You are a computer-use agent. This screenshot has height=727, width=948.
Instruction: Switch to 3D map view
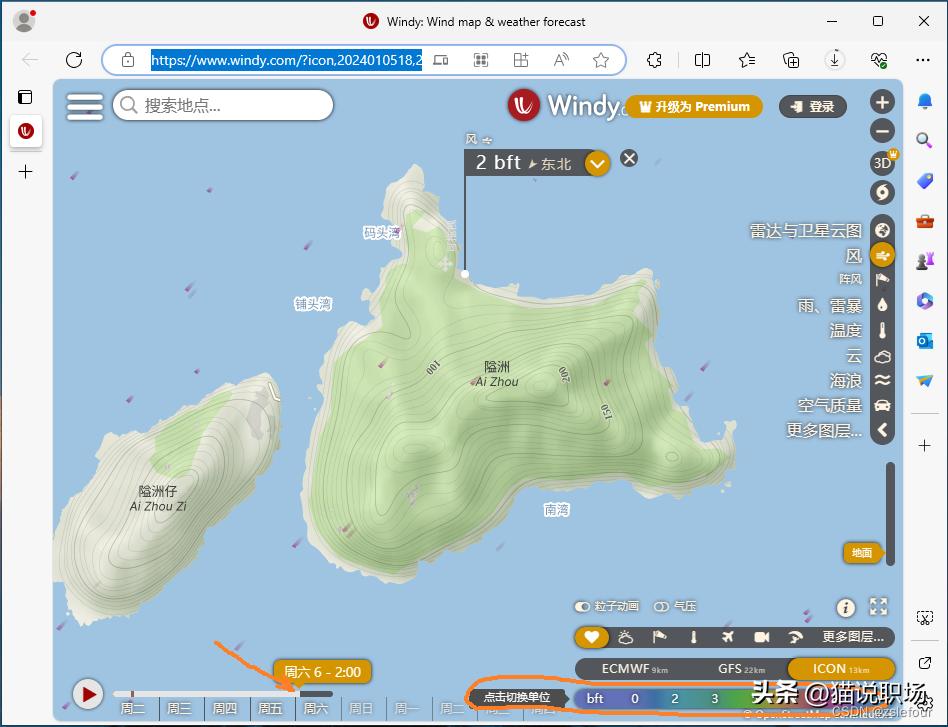[882, 162]
